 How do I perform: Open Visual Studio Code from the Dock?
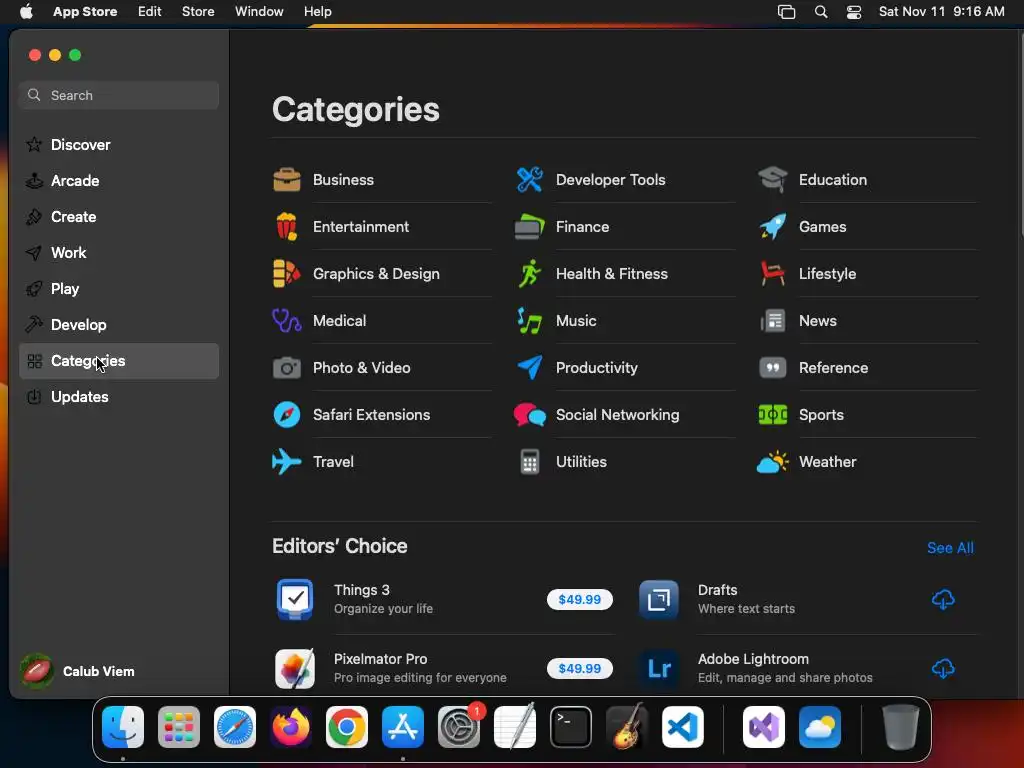coord(682,727)
